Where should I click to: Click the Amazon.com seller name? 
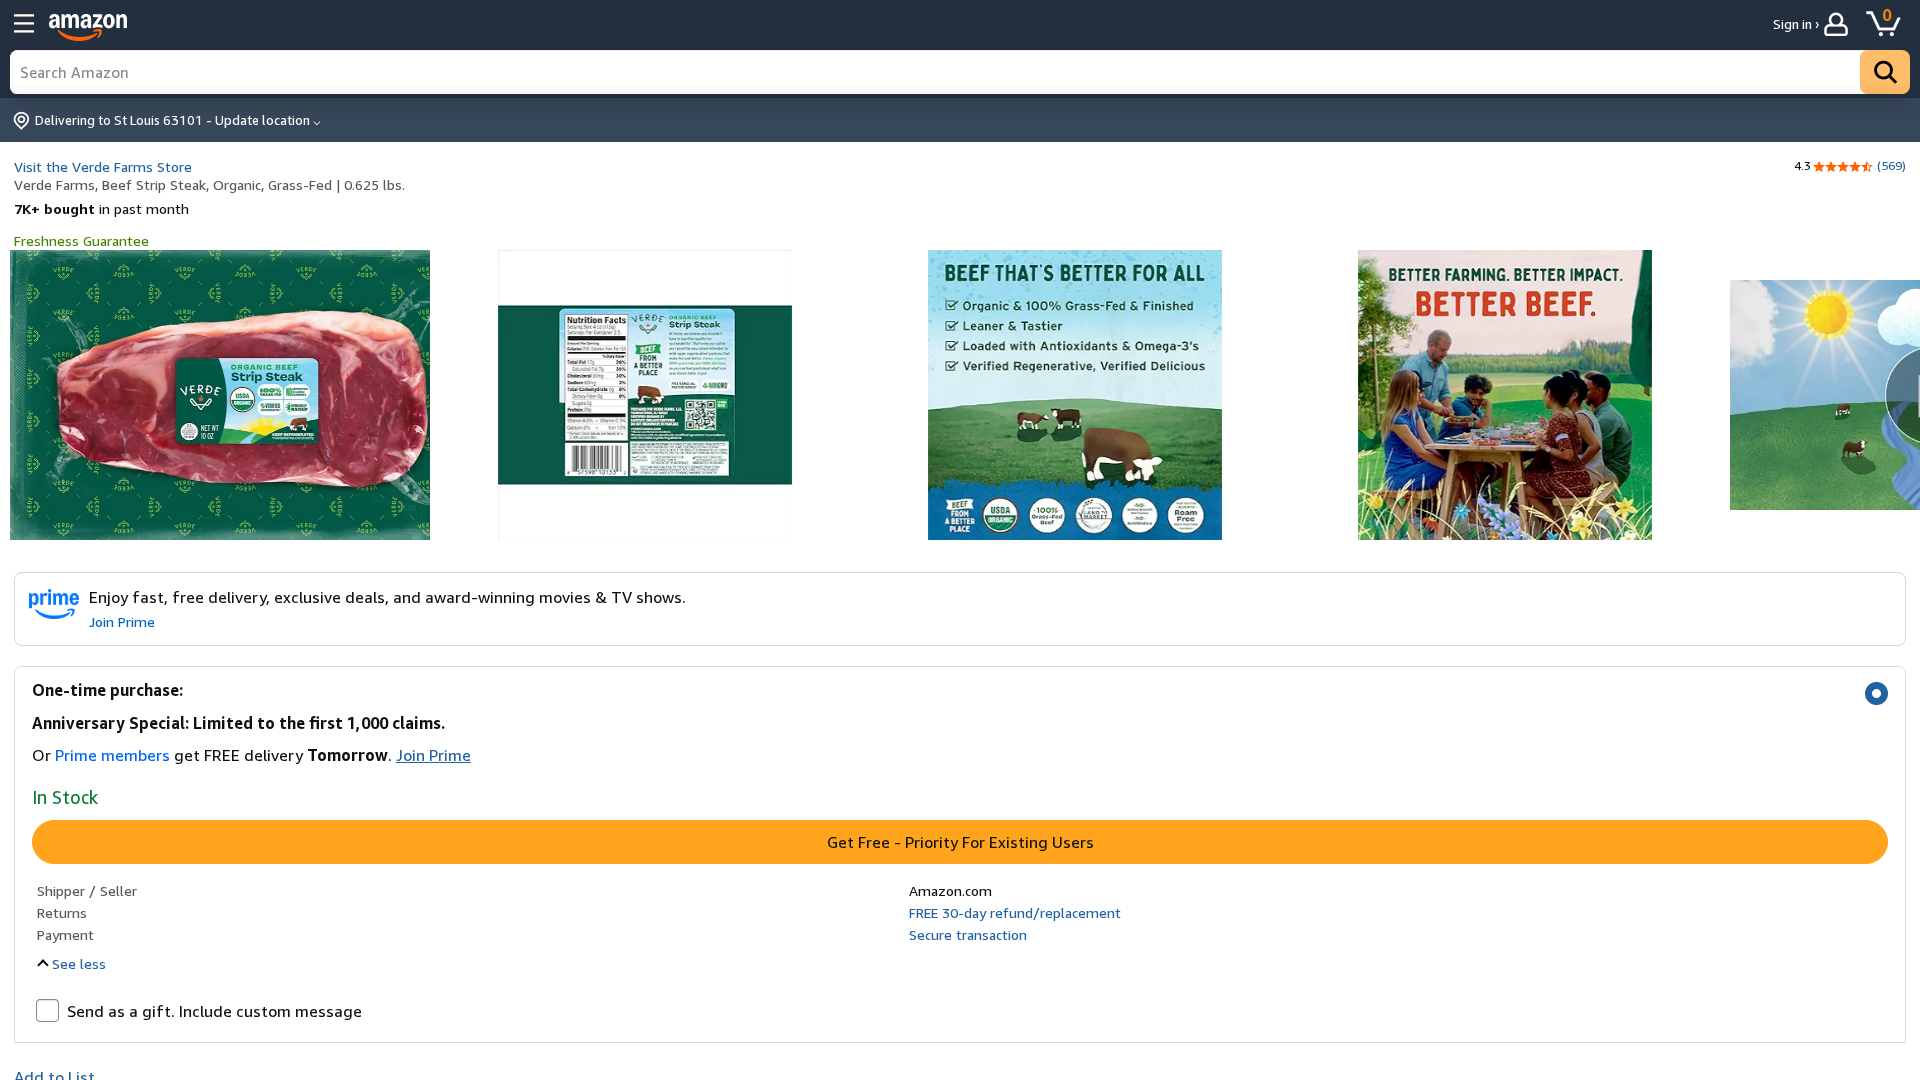pos(950,891)
